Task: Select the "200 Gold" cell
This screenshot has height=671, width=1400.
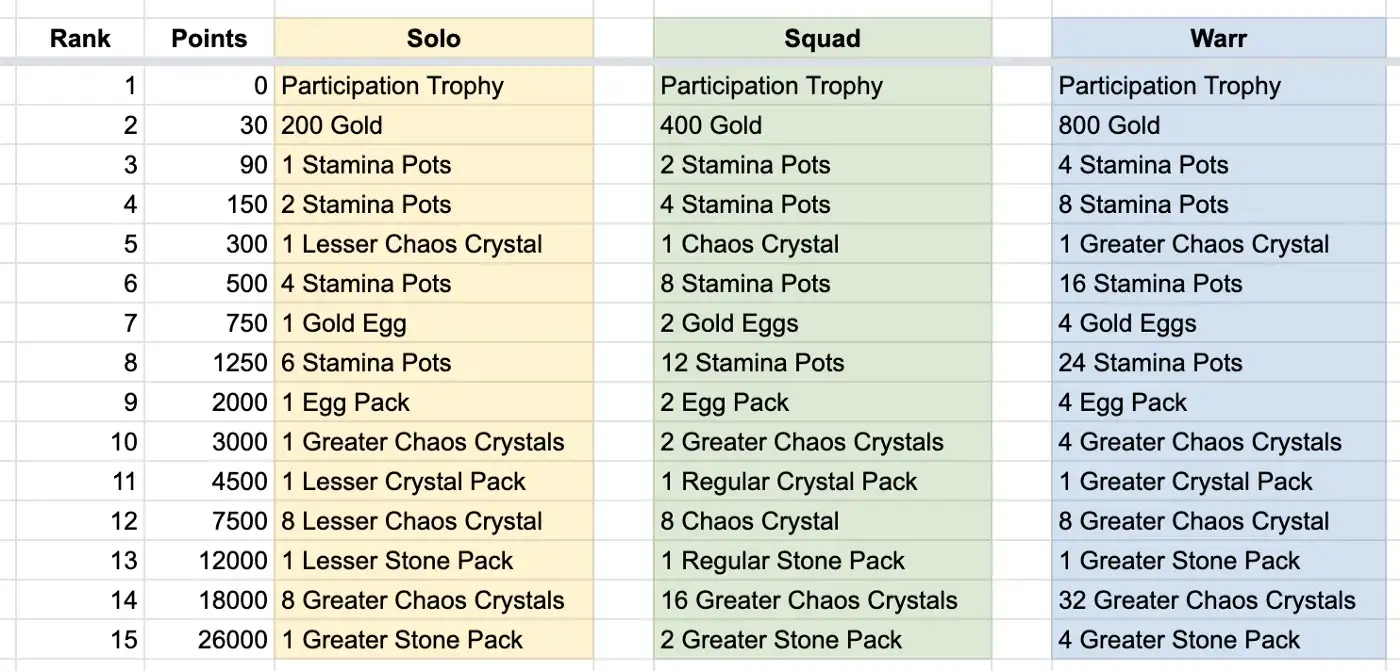Action: [433, 125]
